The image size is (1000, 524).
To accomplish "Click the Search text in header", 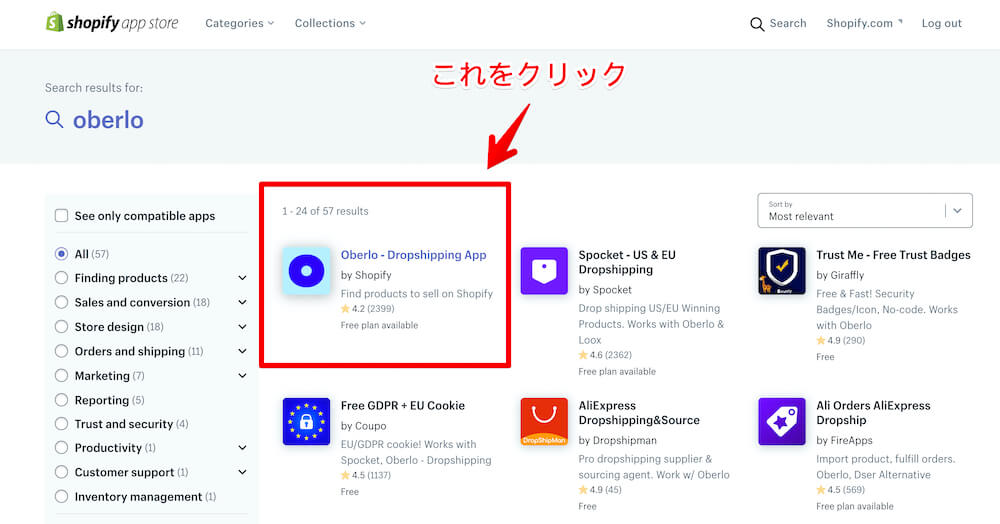I will pos(788,23).
